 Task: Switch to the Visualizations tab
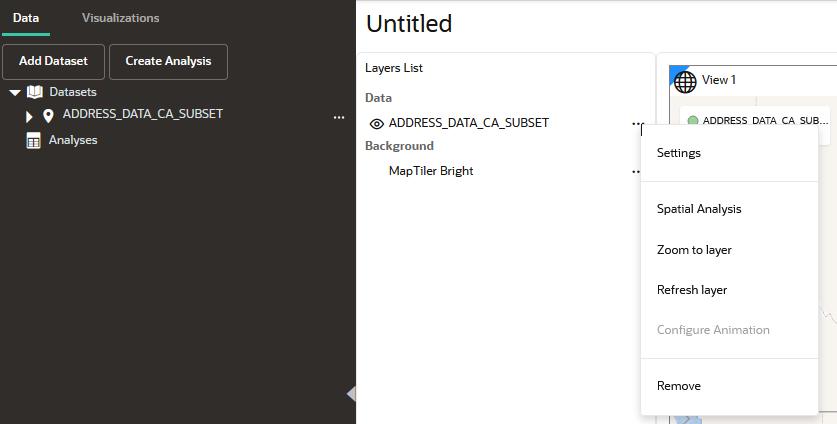[x=120, y=18]
